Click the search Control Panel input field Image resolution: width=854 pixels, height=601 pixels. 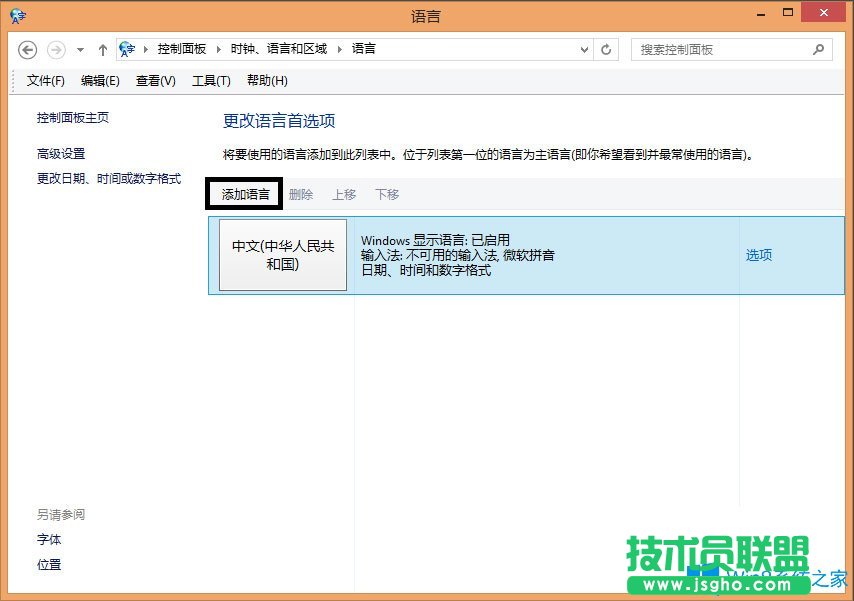720,48
